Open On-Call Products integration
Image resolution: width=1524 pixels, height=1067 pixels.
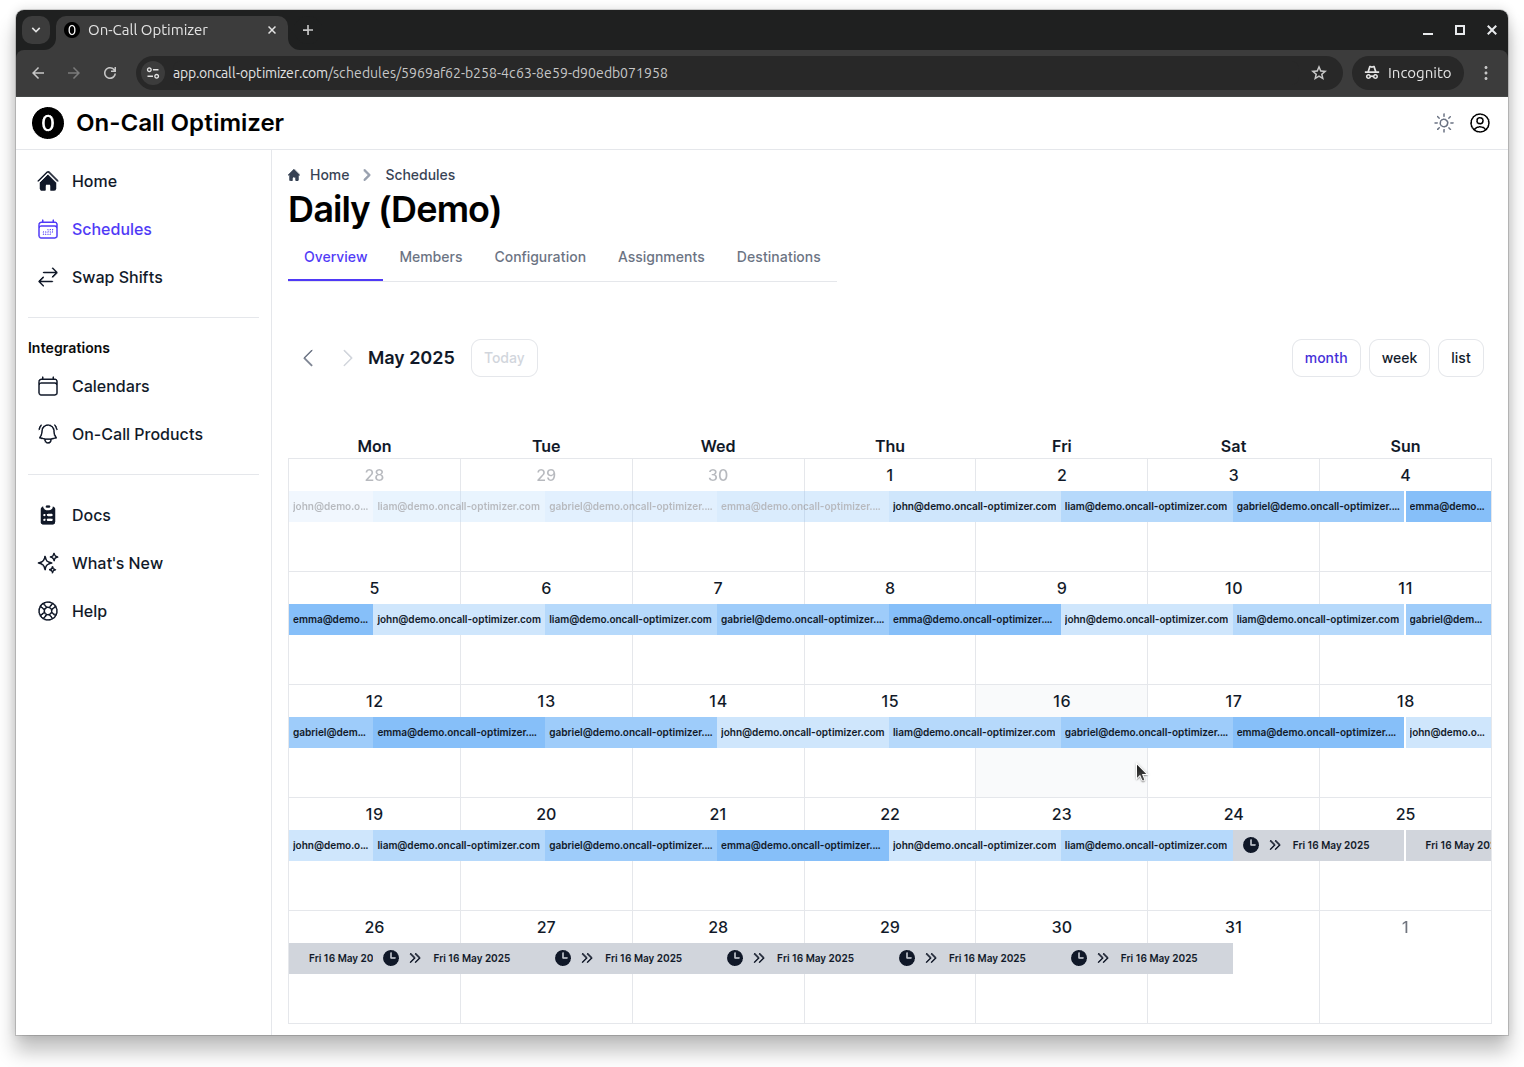tap(137, 434)
